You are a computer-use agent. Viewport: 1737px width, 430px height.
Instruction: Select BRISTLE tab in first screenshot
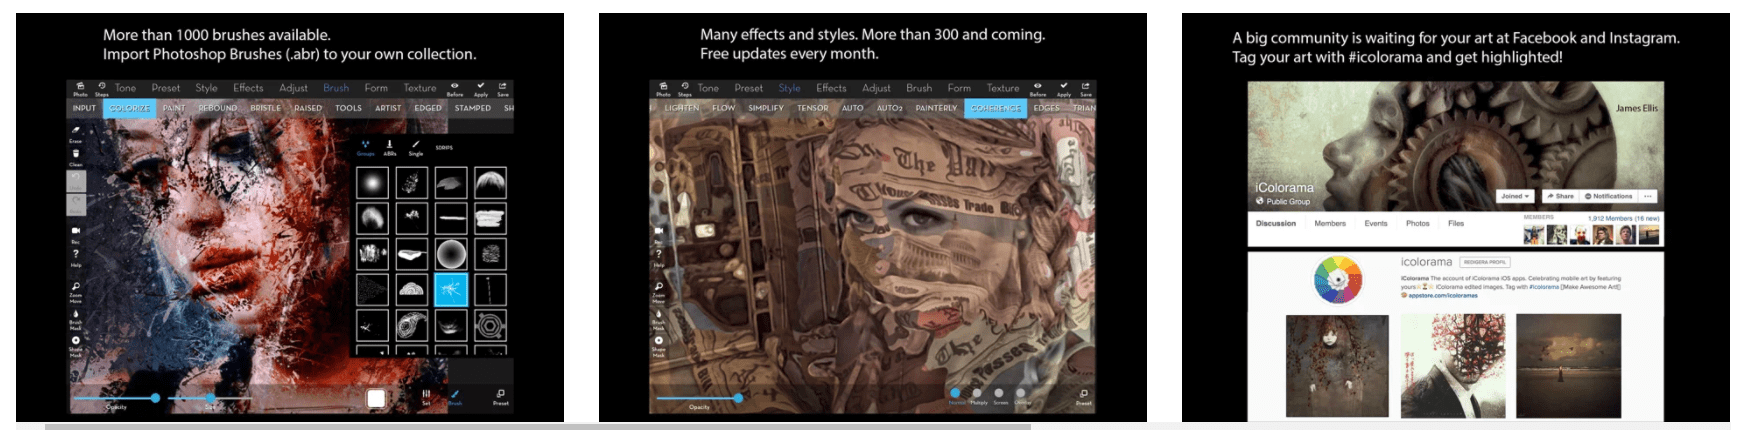[265, 108]
